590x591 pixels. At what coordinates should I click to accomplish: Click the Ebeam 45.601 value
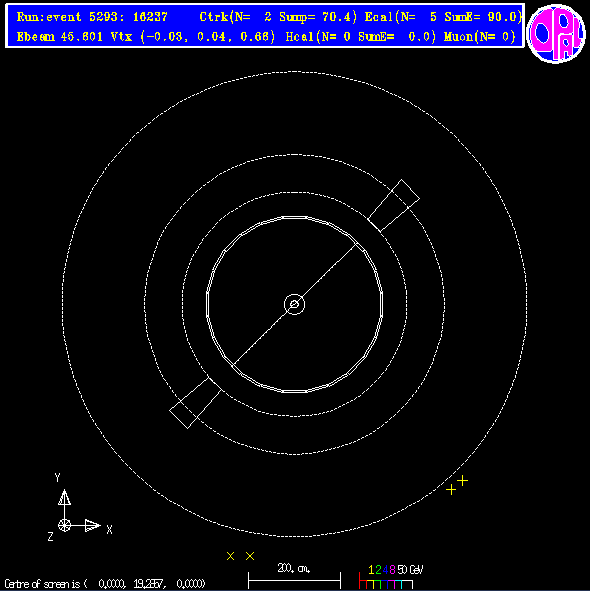pos(60,37)
